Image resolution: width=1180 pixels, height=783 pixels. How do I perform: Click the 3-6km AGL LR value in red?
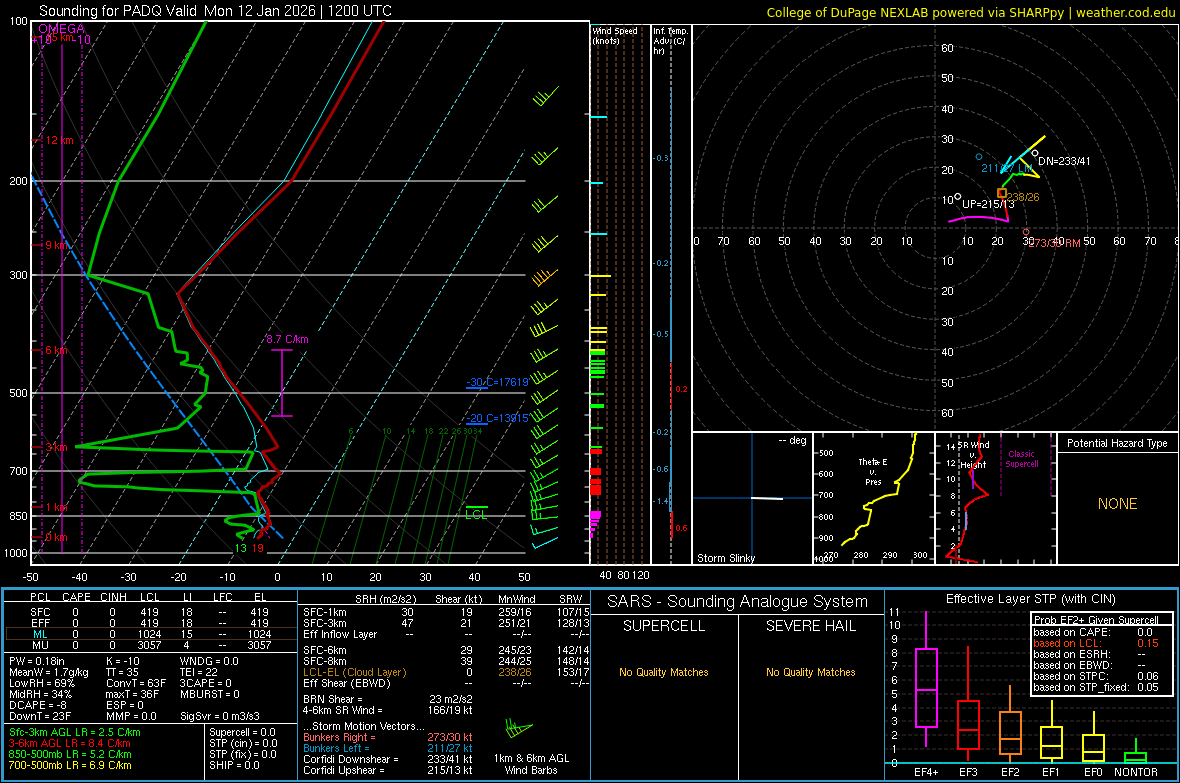pos(70,743)
